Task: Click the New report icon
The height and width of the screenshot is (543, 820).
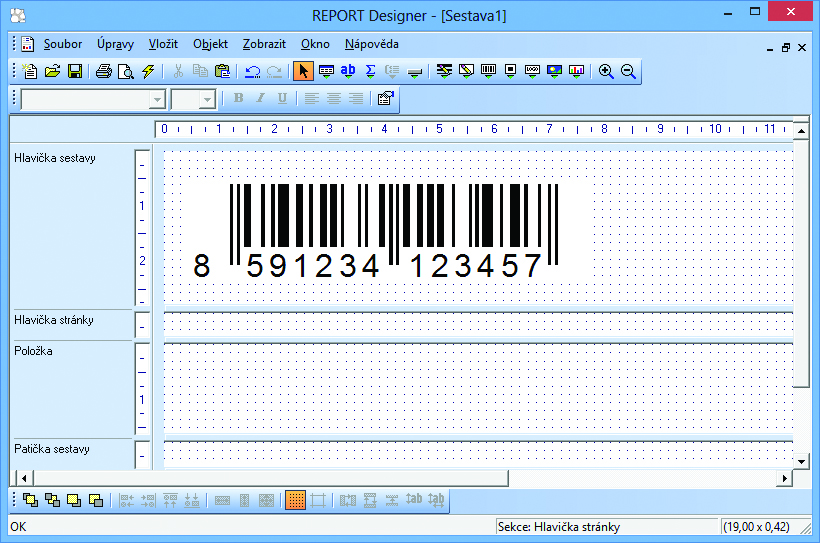Action: click(30, 71)
